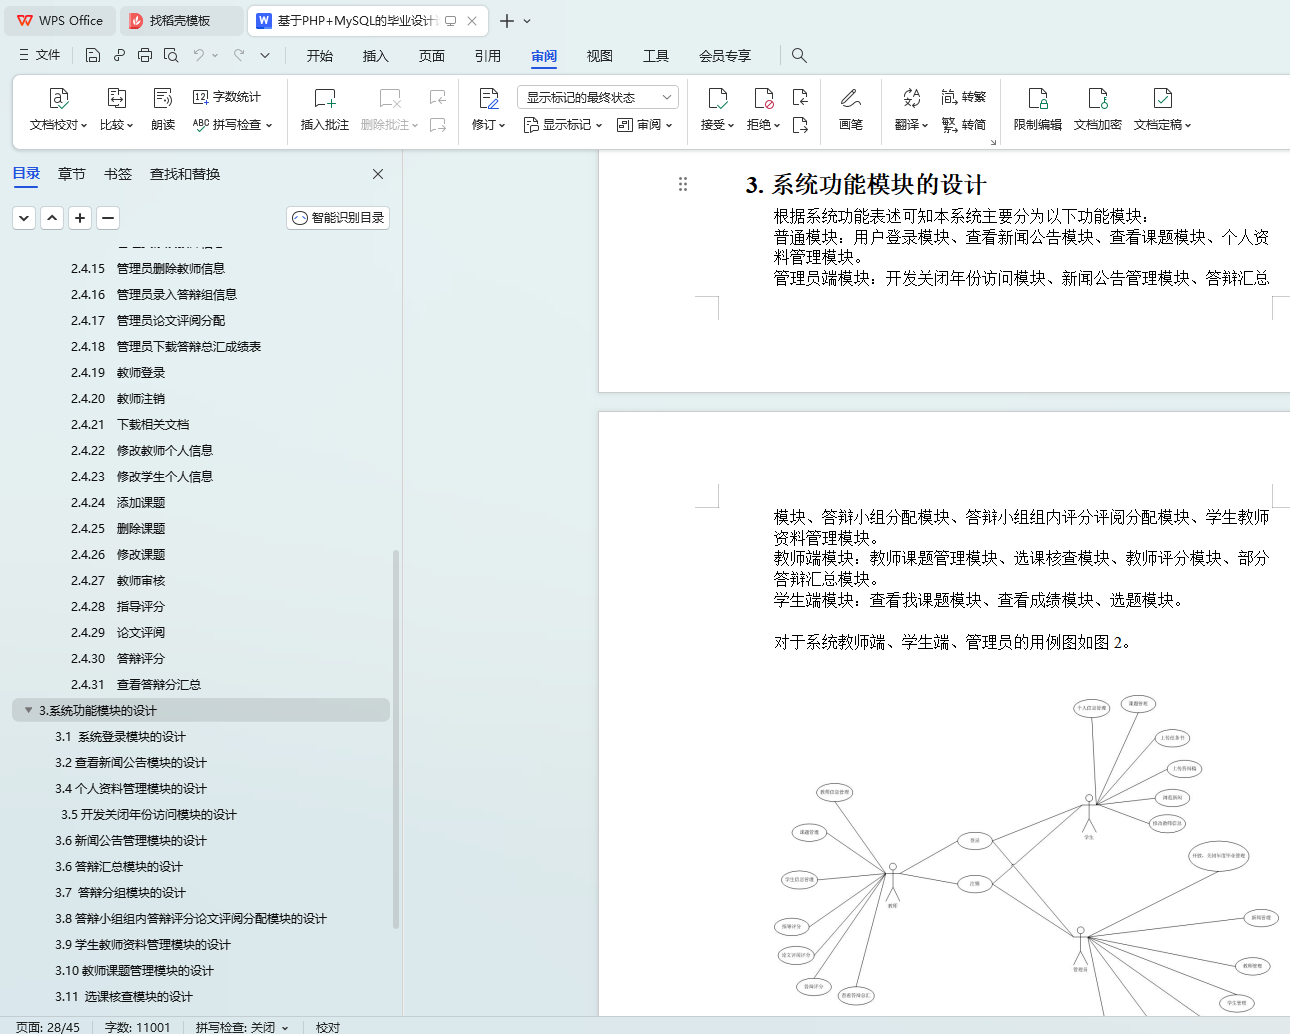Switch to the 视图 ribbon tab

pos(600,56)
